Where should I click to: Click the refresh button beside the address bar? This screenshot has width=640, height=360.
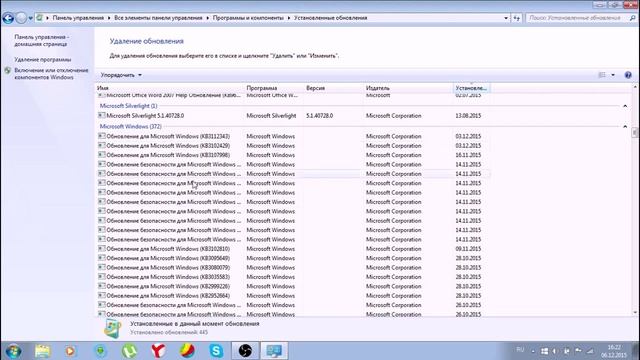coord(516,18)
